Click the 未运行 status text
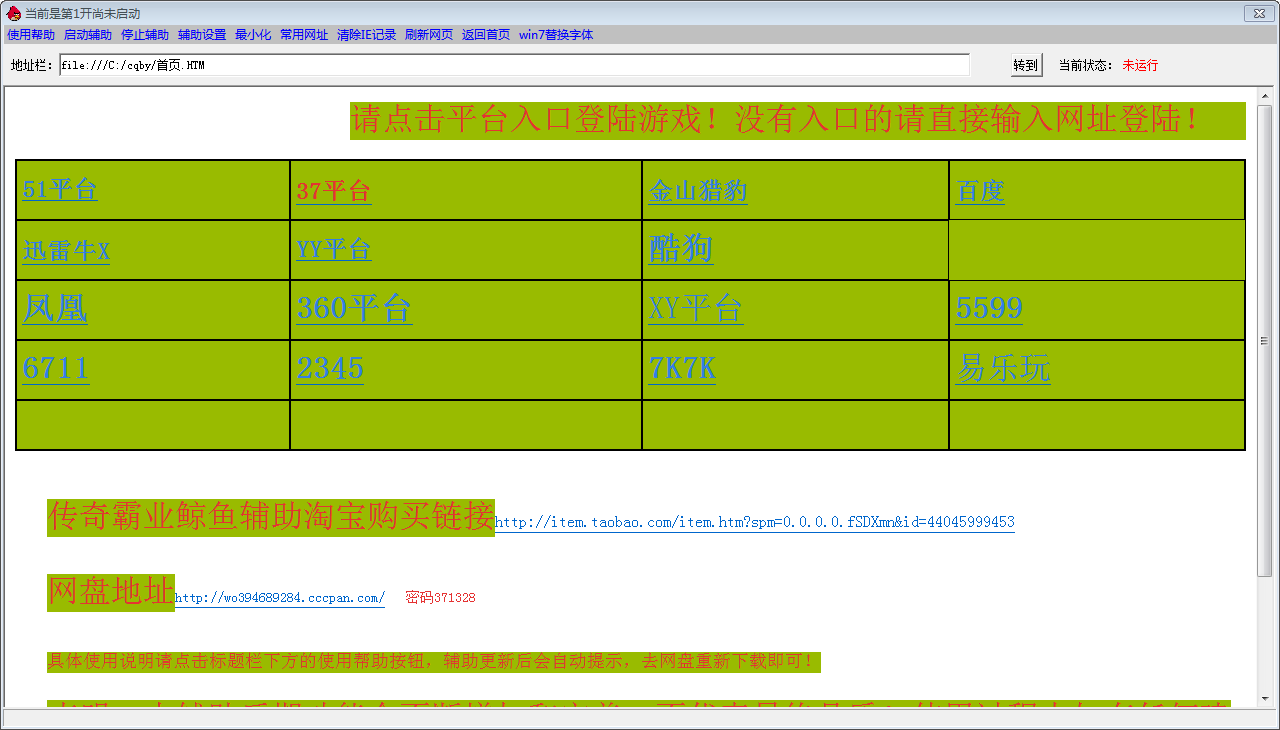 tap(1140, 65)
